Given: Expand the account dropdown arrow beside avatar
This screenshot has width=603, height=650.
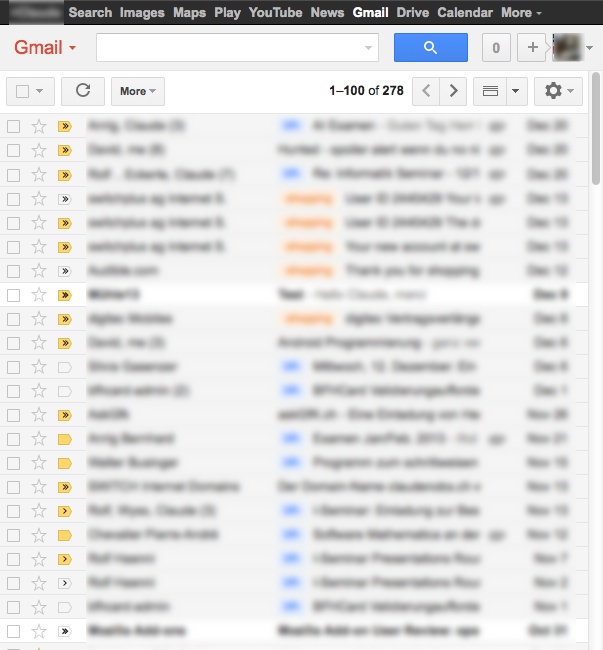Looking at the screenshot, I should 589,48.
